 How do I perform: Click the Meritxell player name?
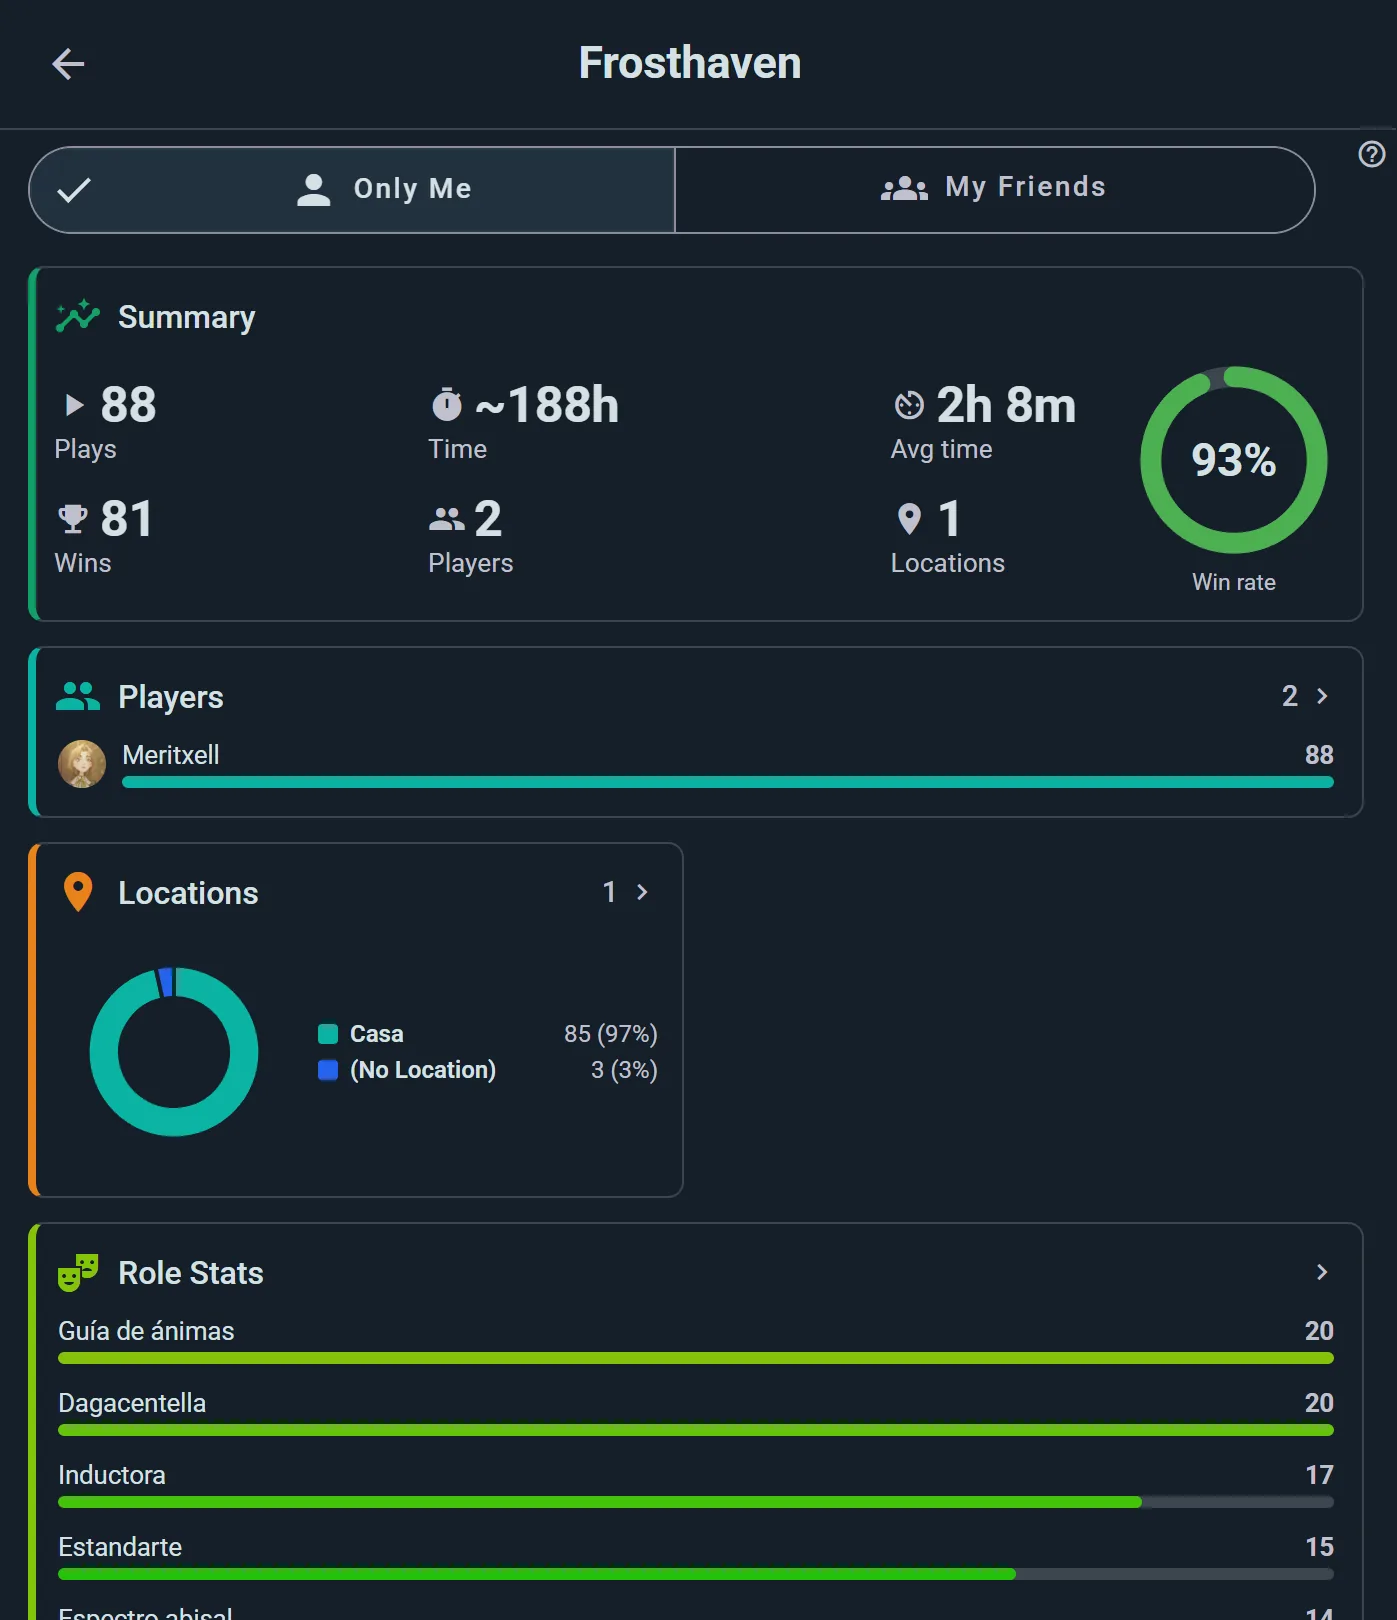click(x=171, y=755)
